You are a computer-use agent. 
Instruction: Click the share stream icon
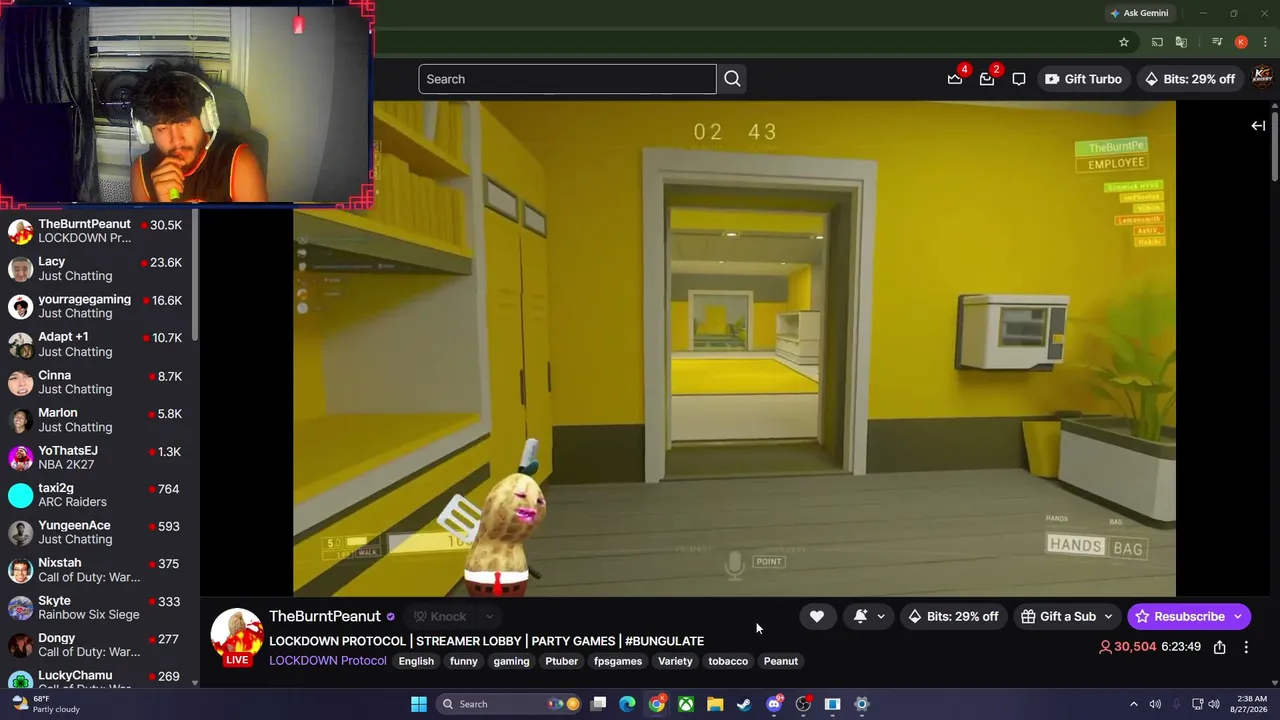click(1220, 647)
